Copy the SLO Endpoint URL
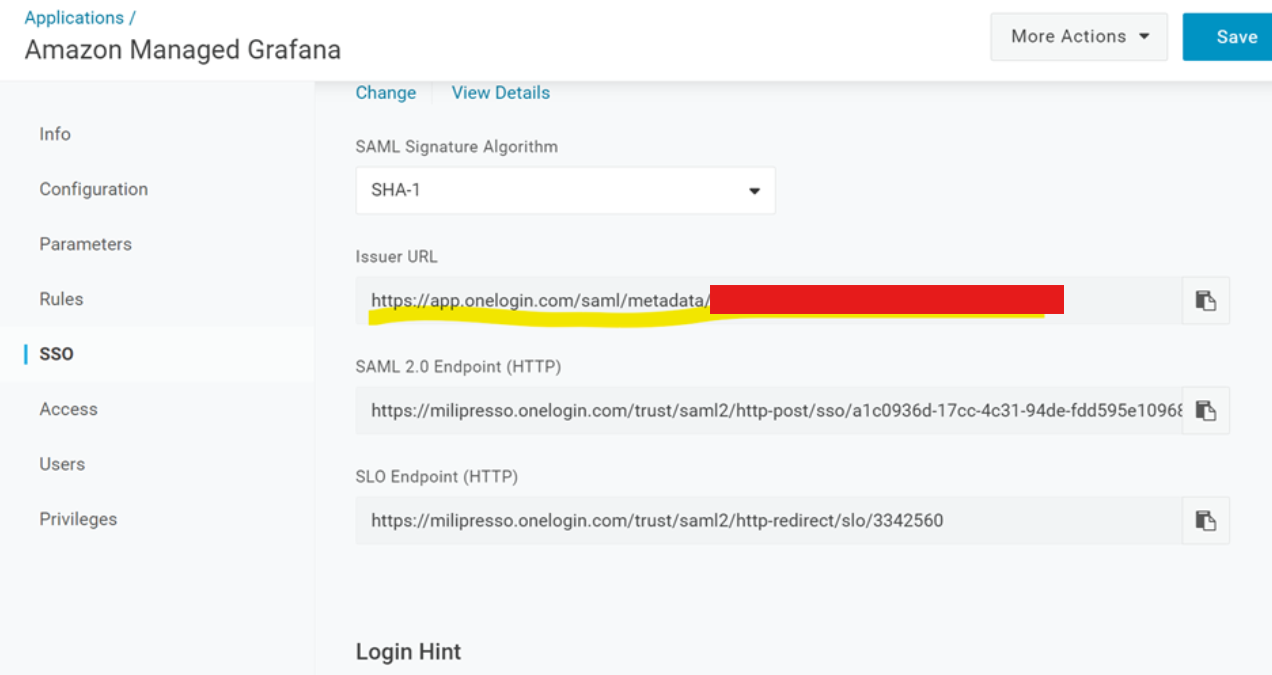The image size is (1272, 675). [1206, 520]
